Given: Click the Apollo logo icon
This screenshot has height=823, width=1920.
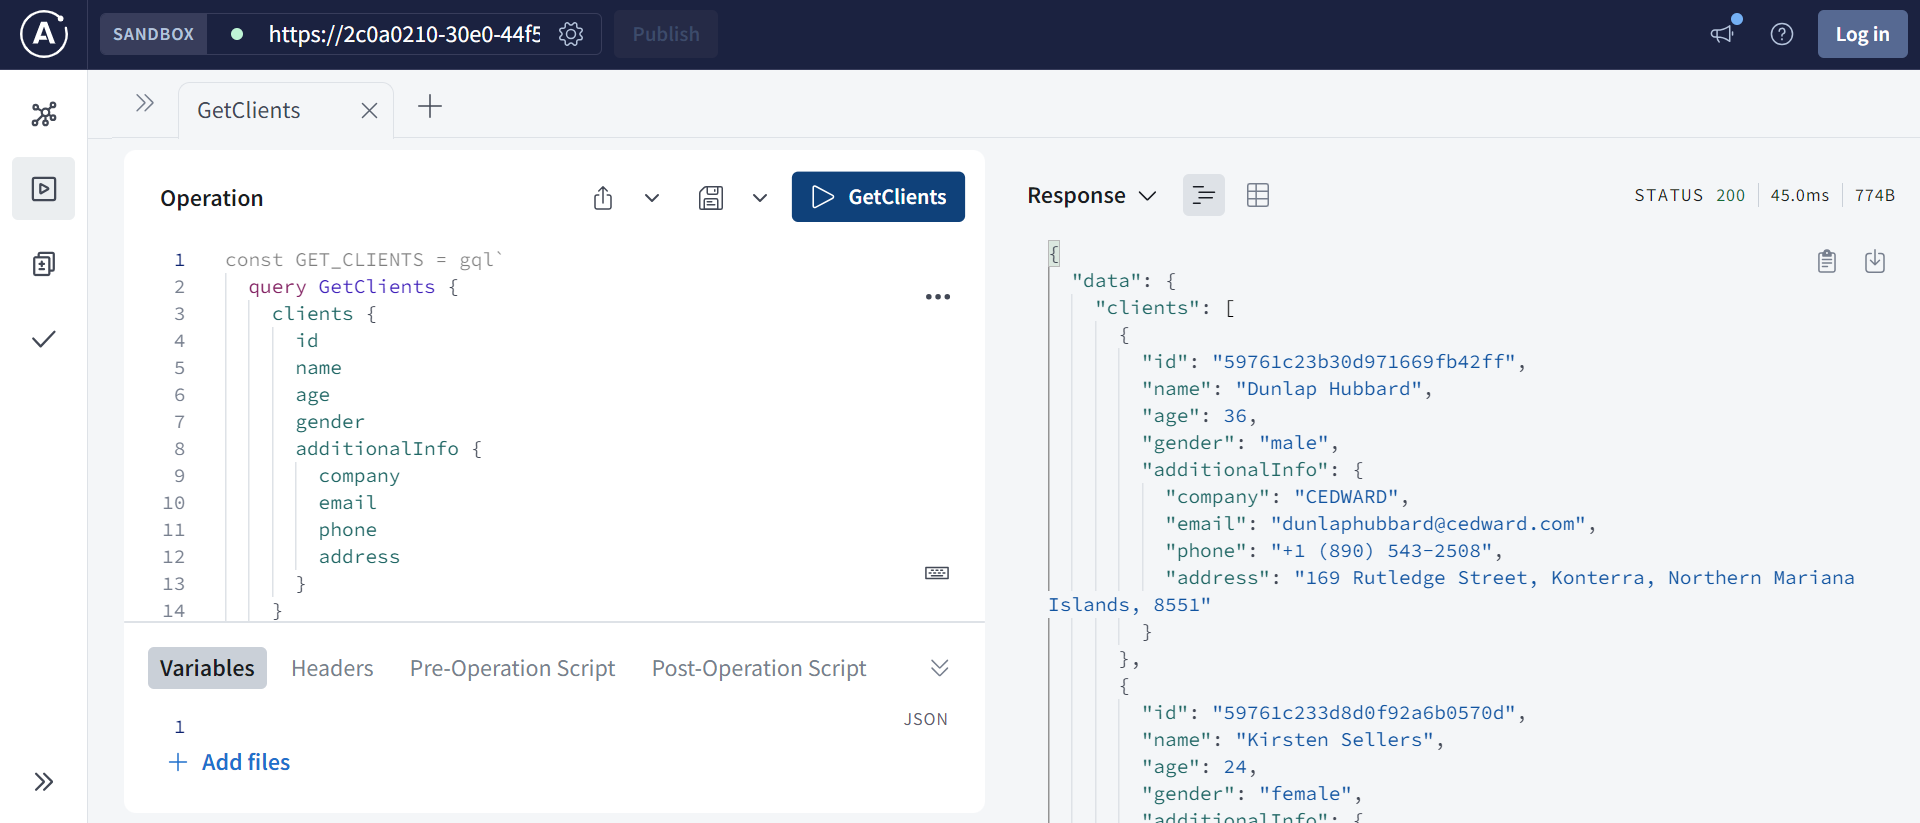Looking at the screenshot, I should (x=44, y=34).
